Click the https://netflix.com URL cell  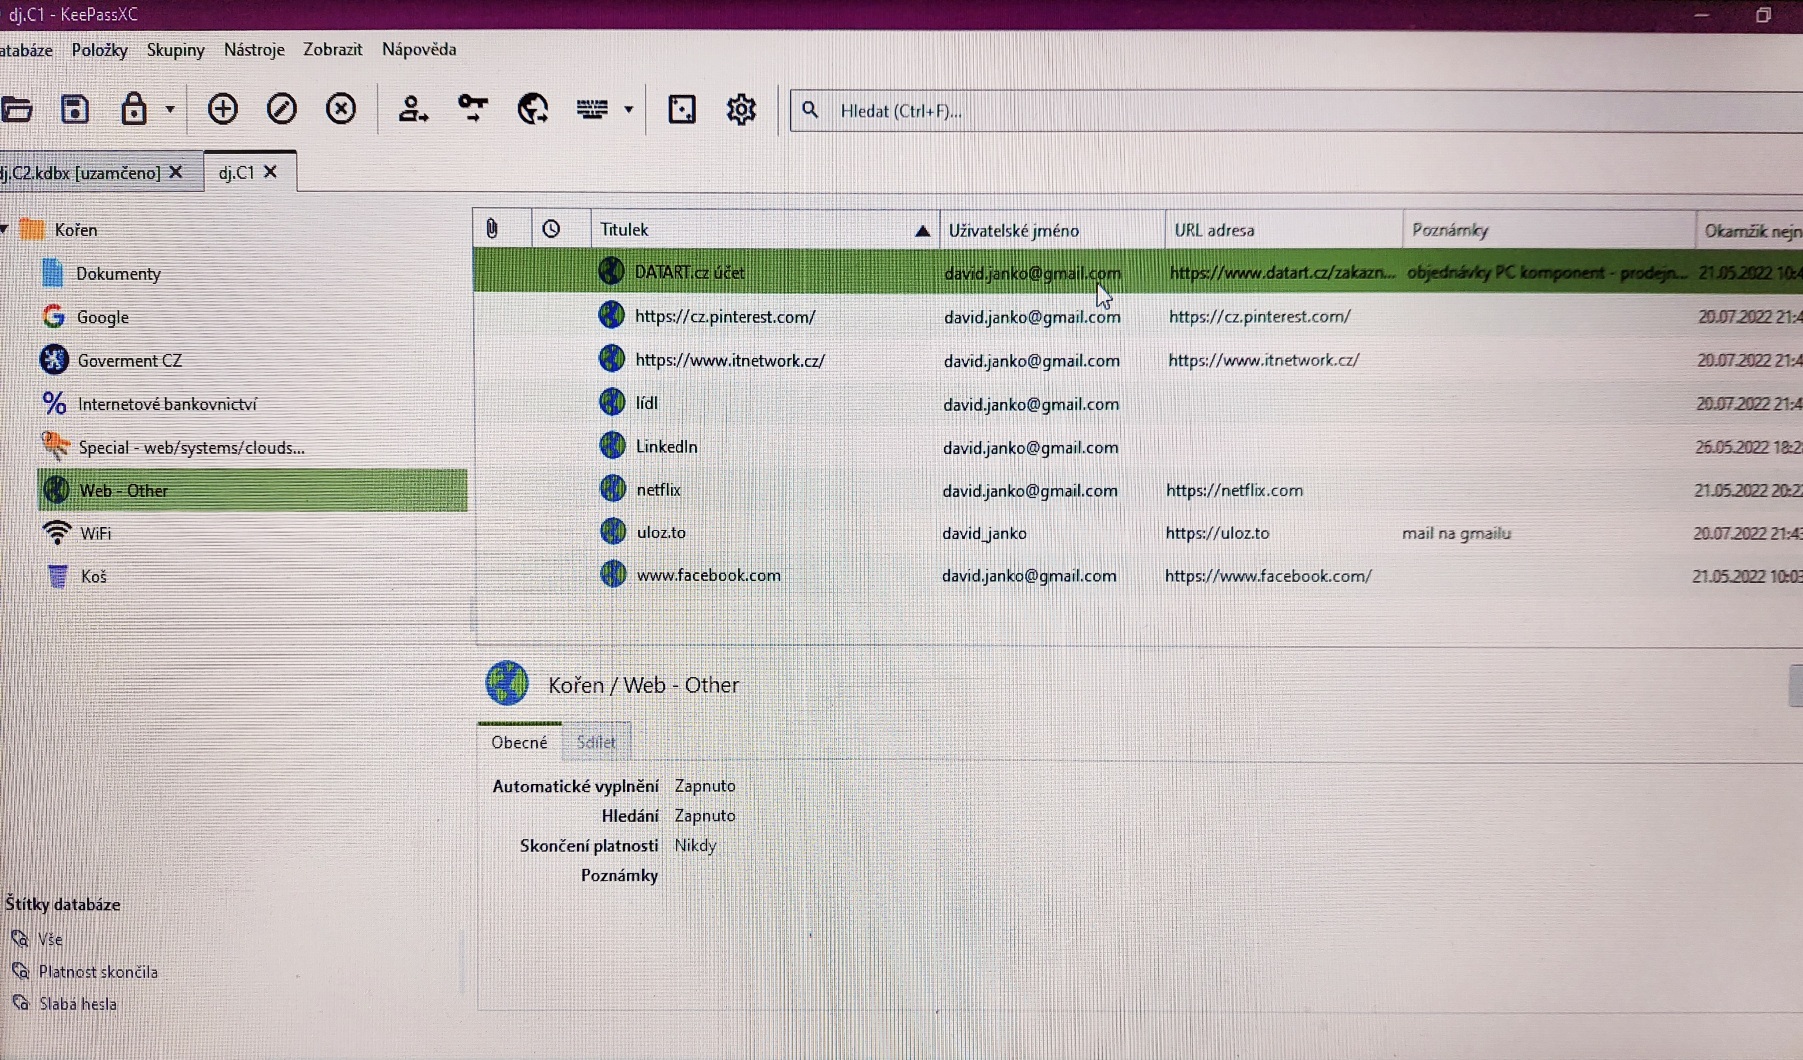point(1234,491)
